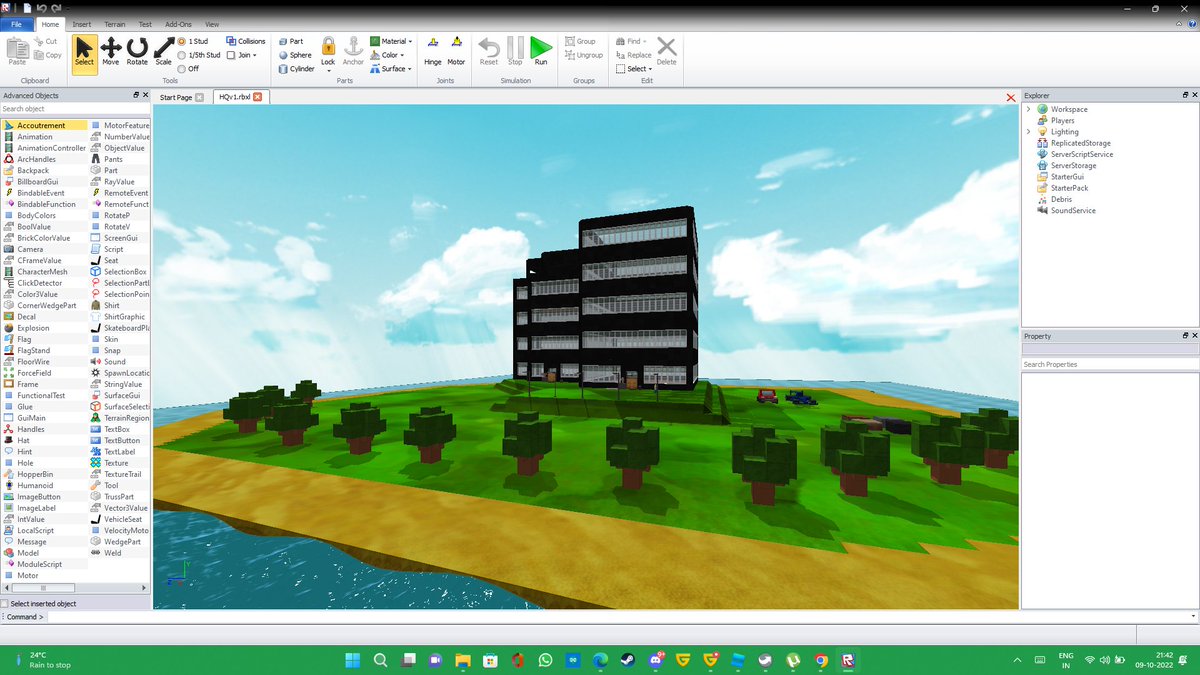Open the weather widget on taskbar

45,660
